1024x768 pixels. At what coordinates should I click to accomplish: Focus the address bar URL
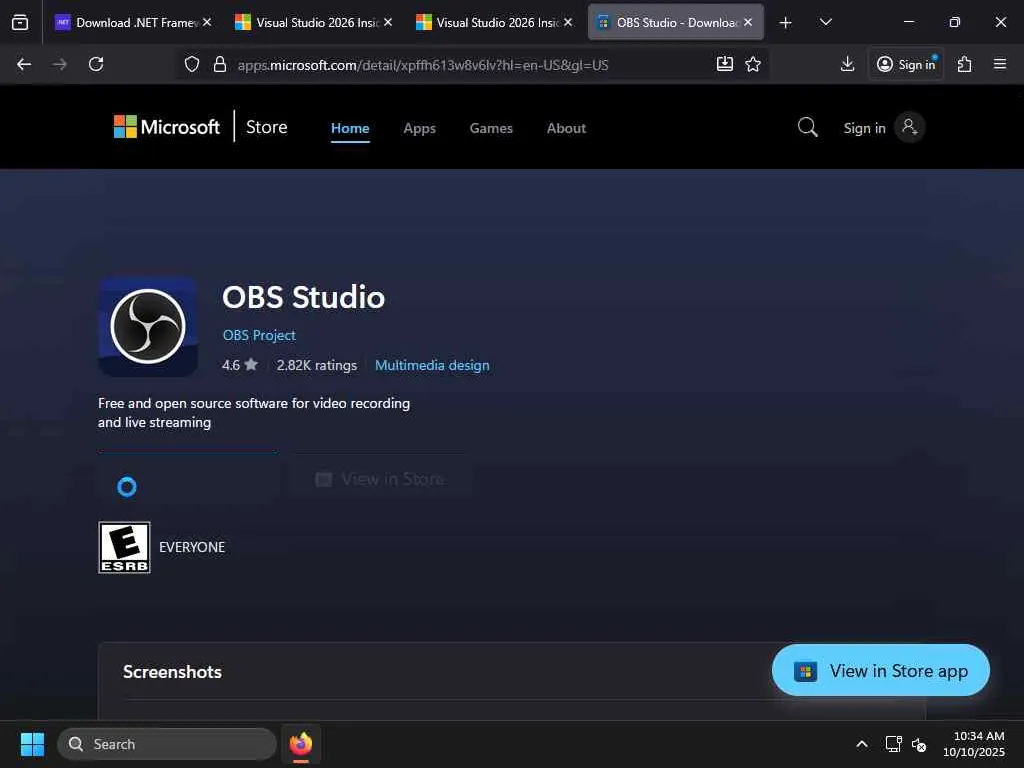(423, 65)
